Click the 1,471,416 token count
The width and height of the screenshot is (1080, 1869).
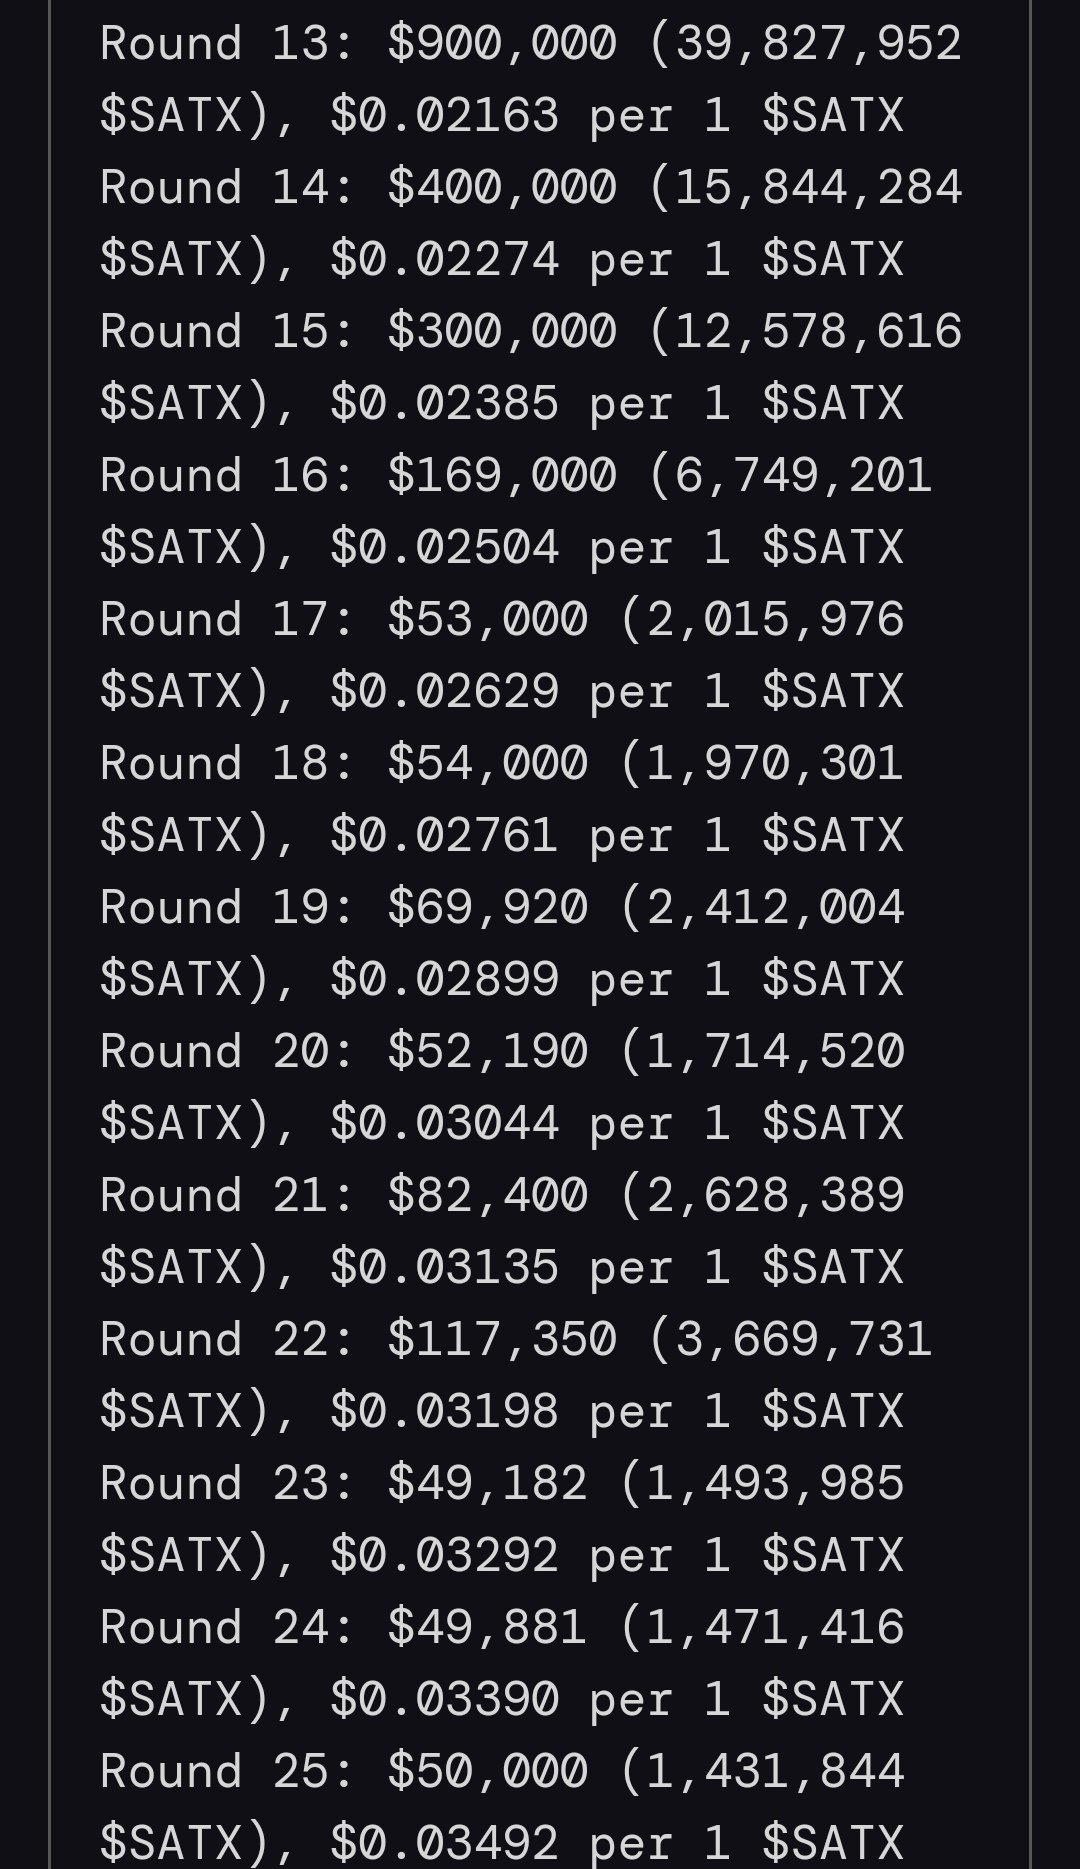[x=775, y=1628]
